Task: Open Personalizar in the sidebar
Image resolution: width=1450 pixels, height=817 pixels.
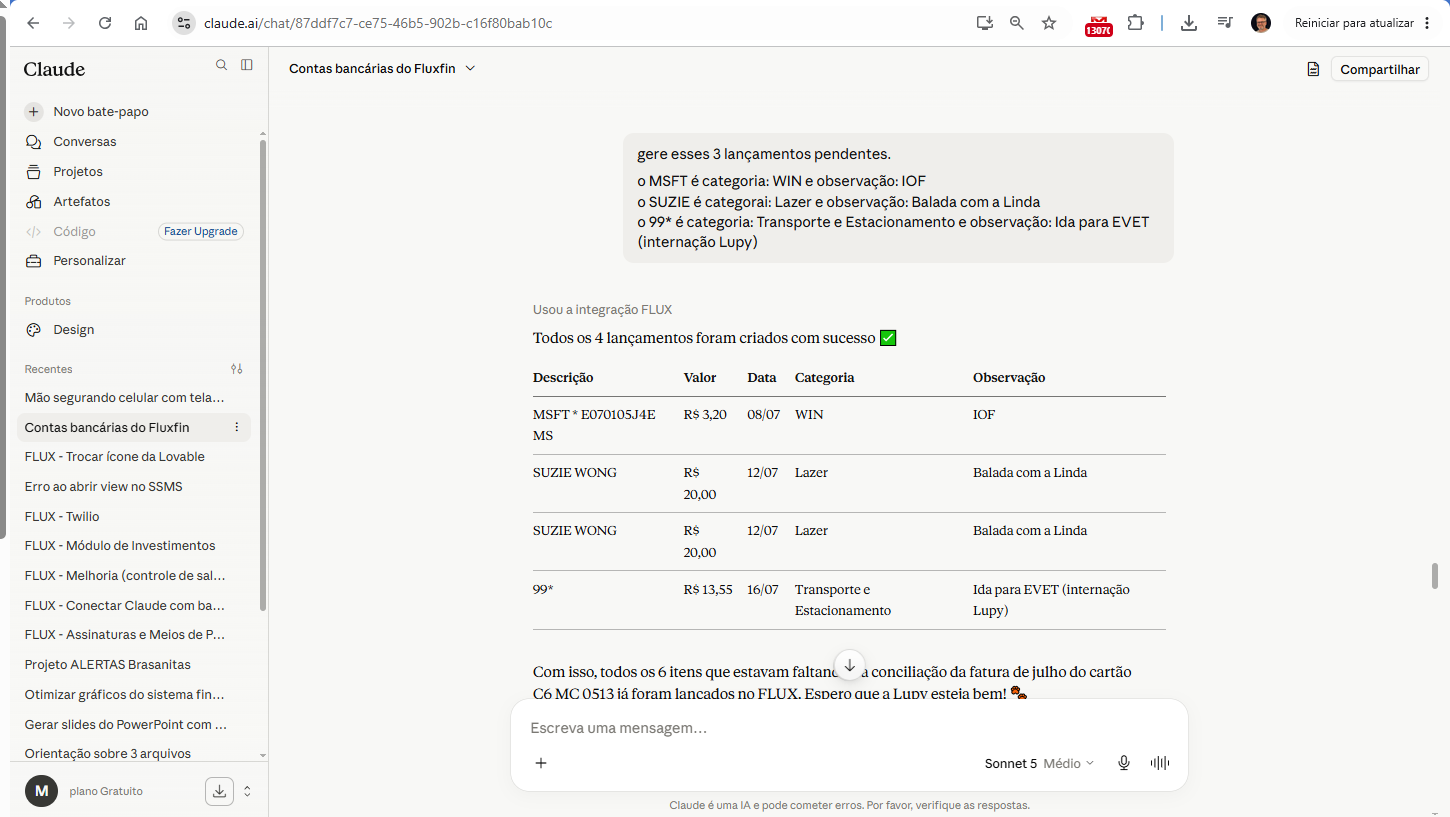Action: pyautogui.click(x=90, y=261)
